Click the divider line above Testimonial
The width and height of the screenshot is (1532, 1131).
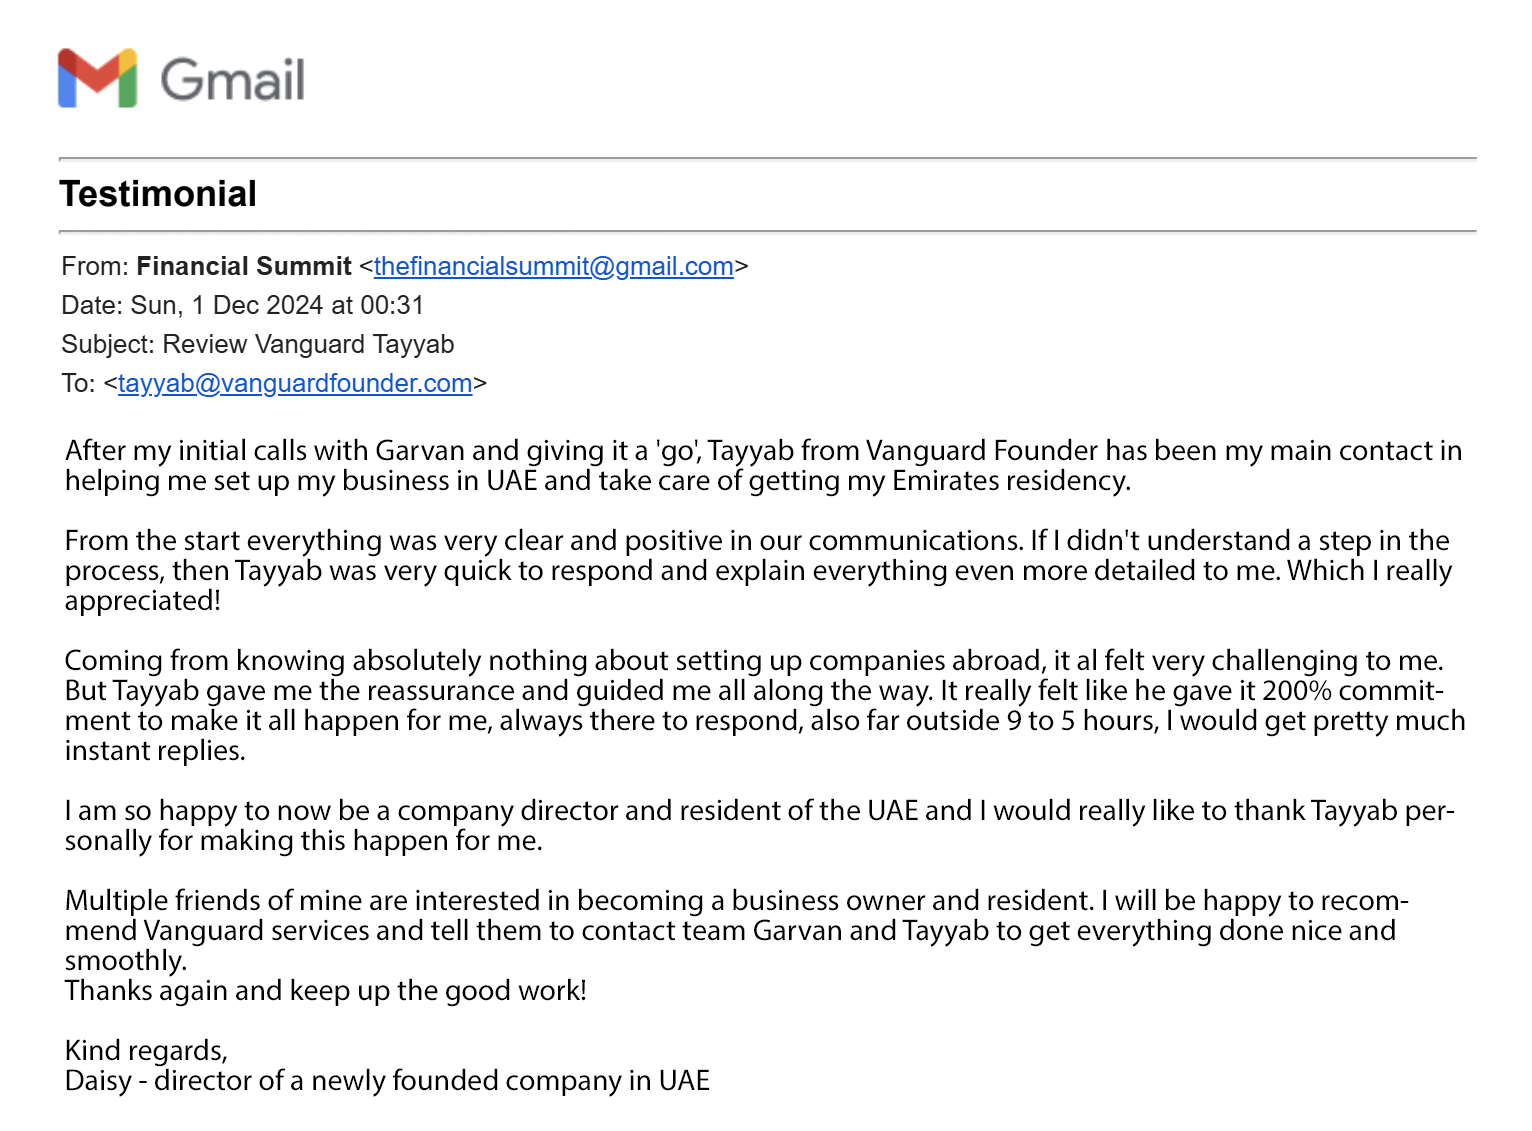(x=767, y=158)
